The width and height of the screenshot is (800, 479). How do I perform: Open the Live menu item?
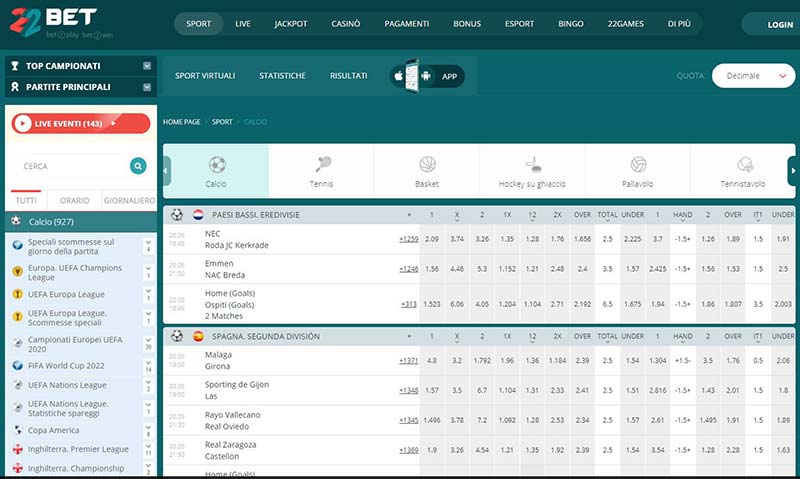coord(243,23)
